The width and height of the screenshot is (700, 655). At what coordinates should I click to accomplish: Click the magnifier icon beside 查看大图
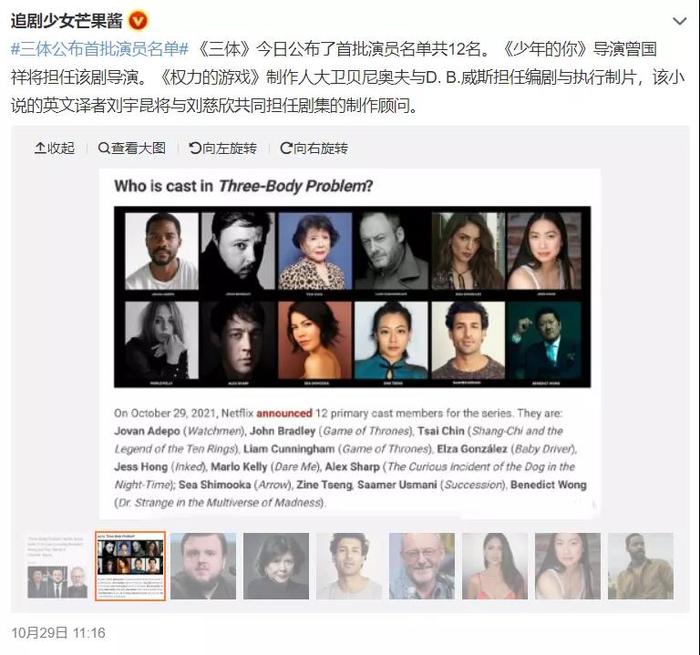(104, 148)
